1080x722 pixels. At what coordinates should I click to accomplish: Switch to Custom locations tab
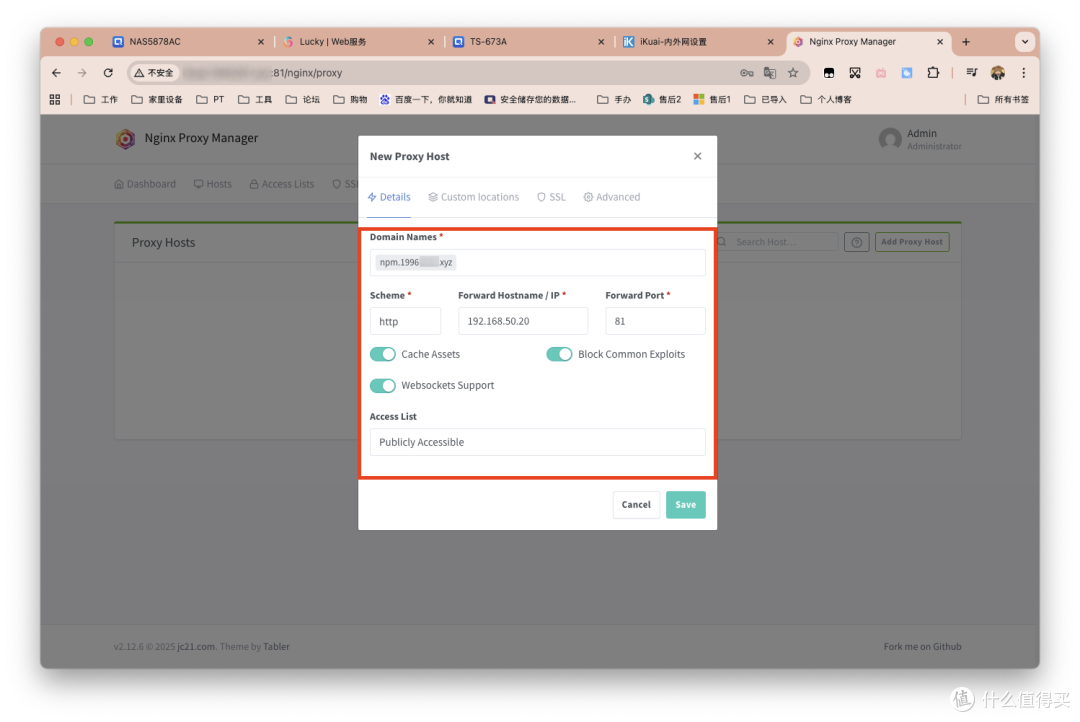474,197
